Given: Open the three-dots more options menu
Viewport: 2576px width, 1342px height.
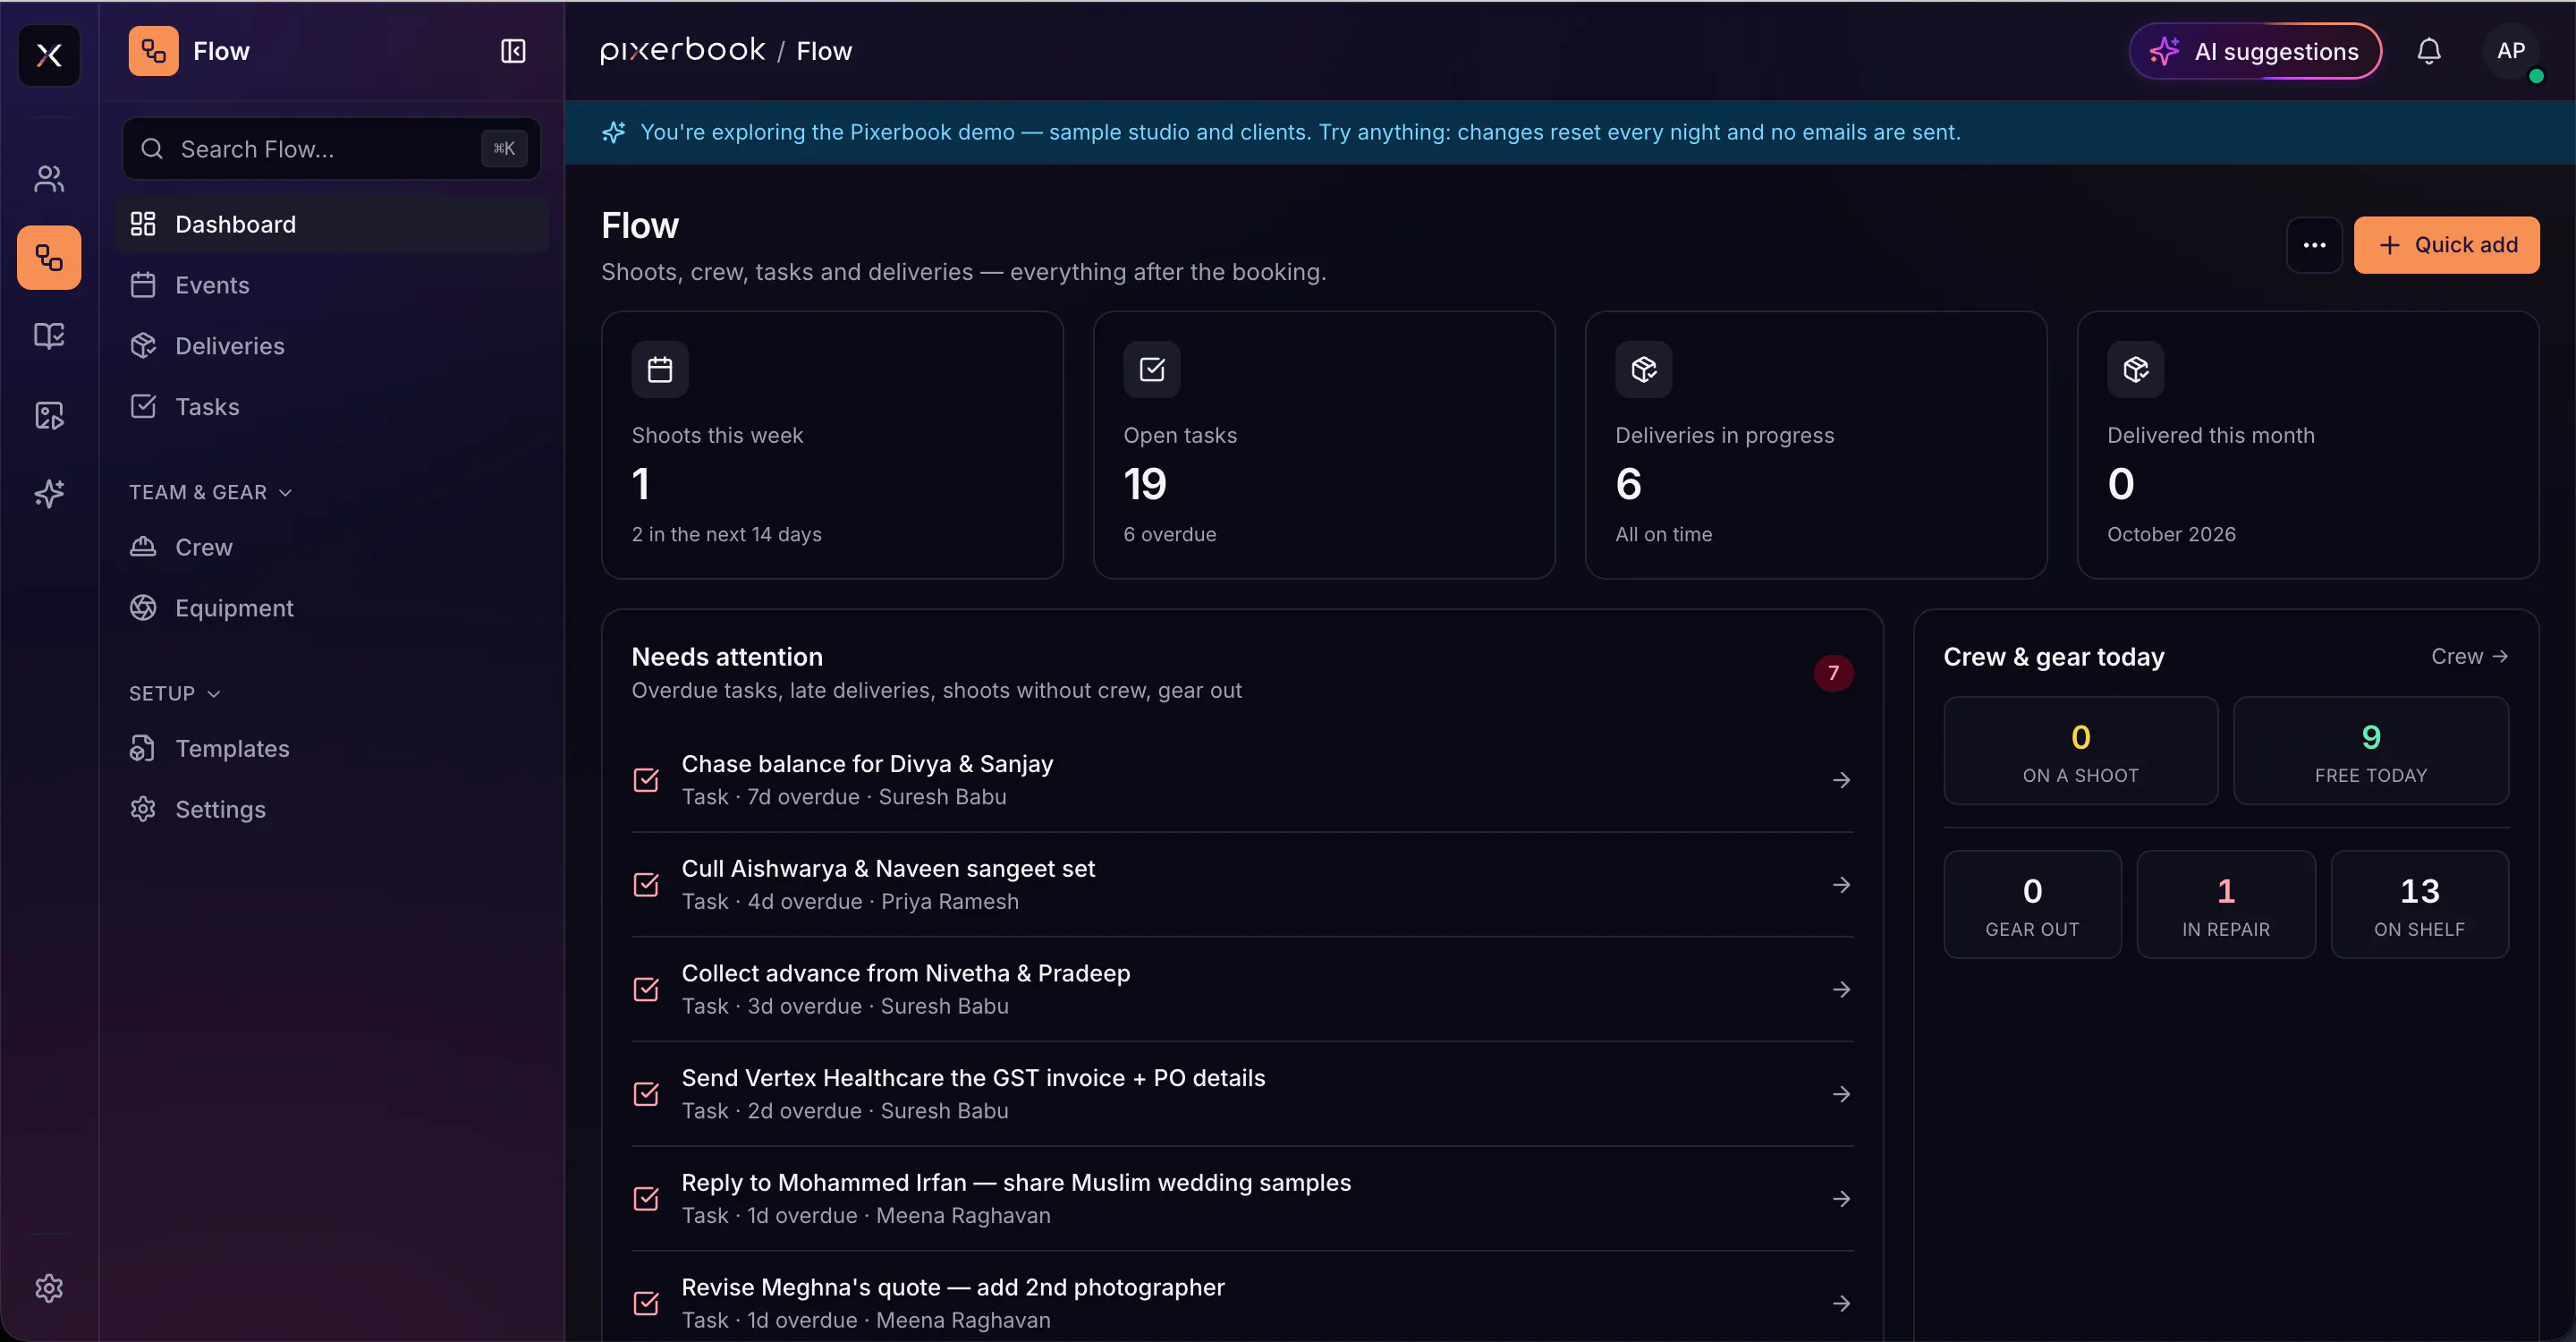Looking at the screenshot, I should tap(2314, 245).
